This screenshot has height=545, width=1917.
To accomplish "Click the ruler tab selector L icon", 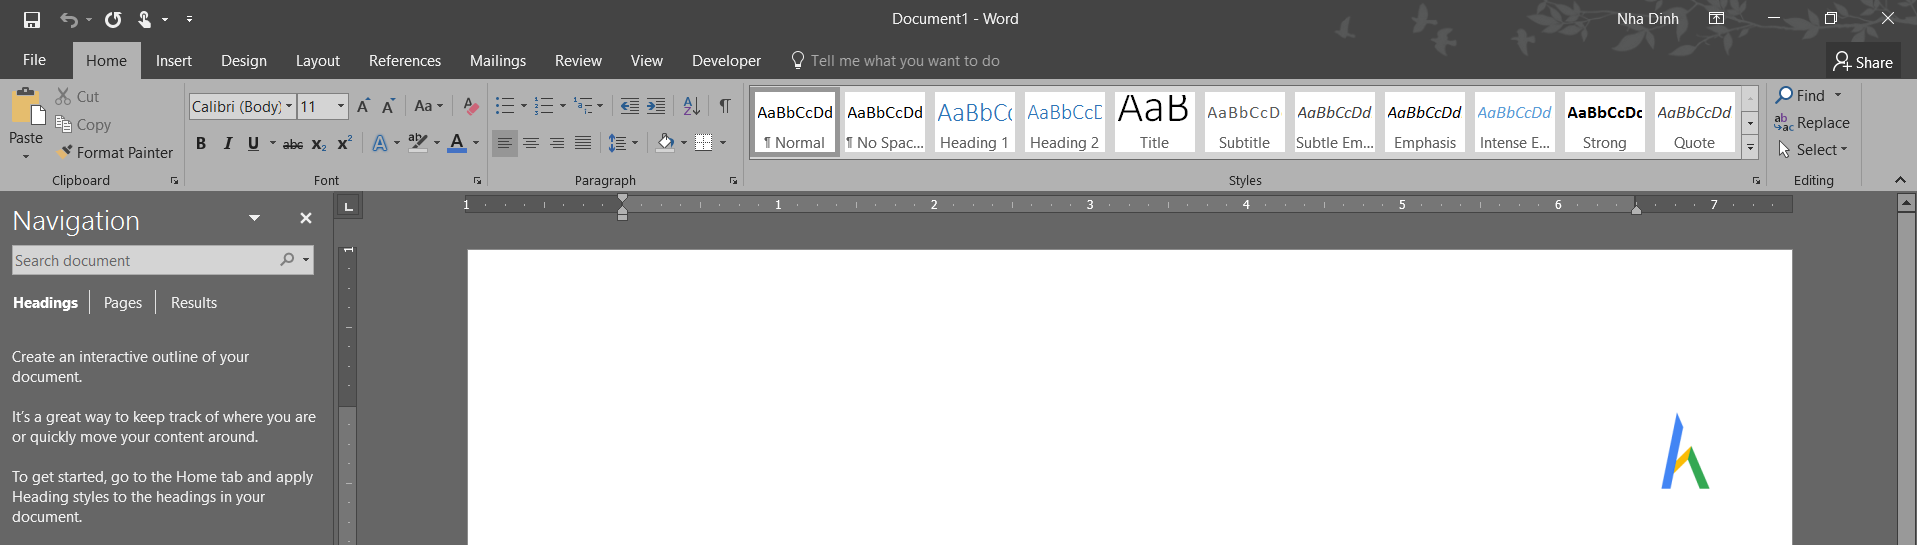I will (348, 207).
